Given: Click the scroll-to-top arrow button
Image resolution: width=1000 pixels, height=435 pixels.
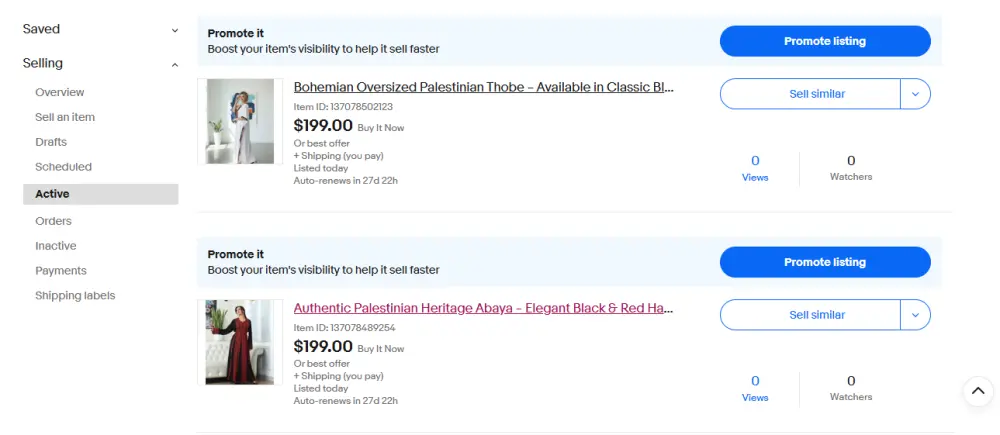Looking at the screenshot, I should pos(978,391).
